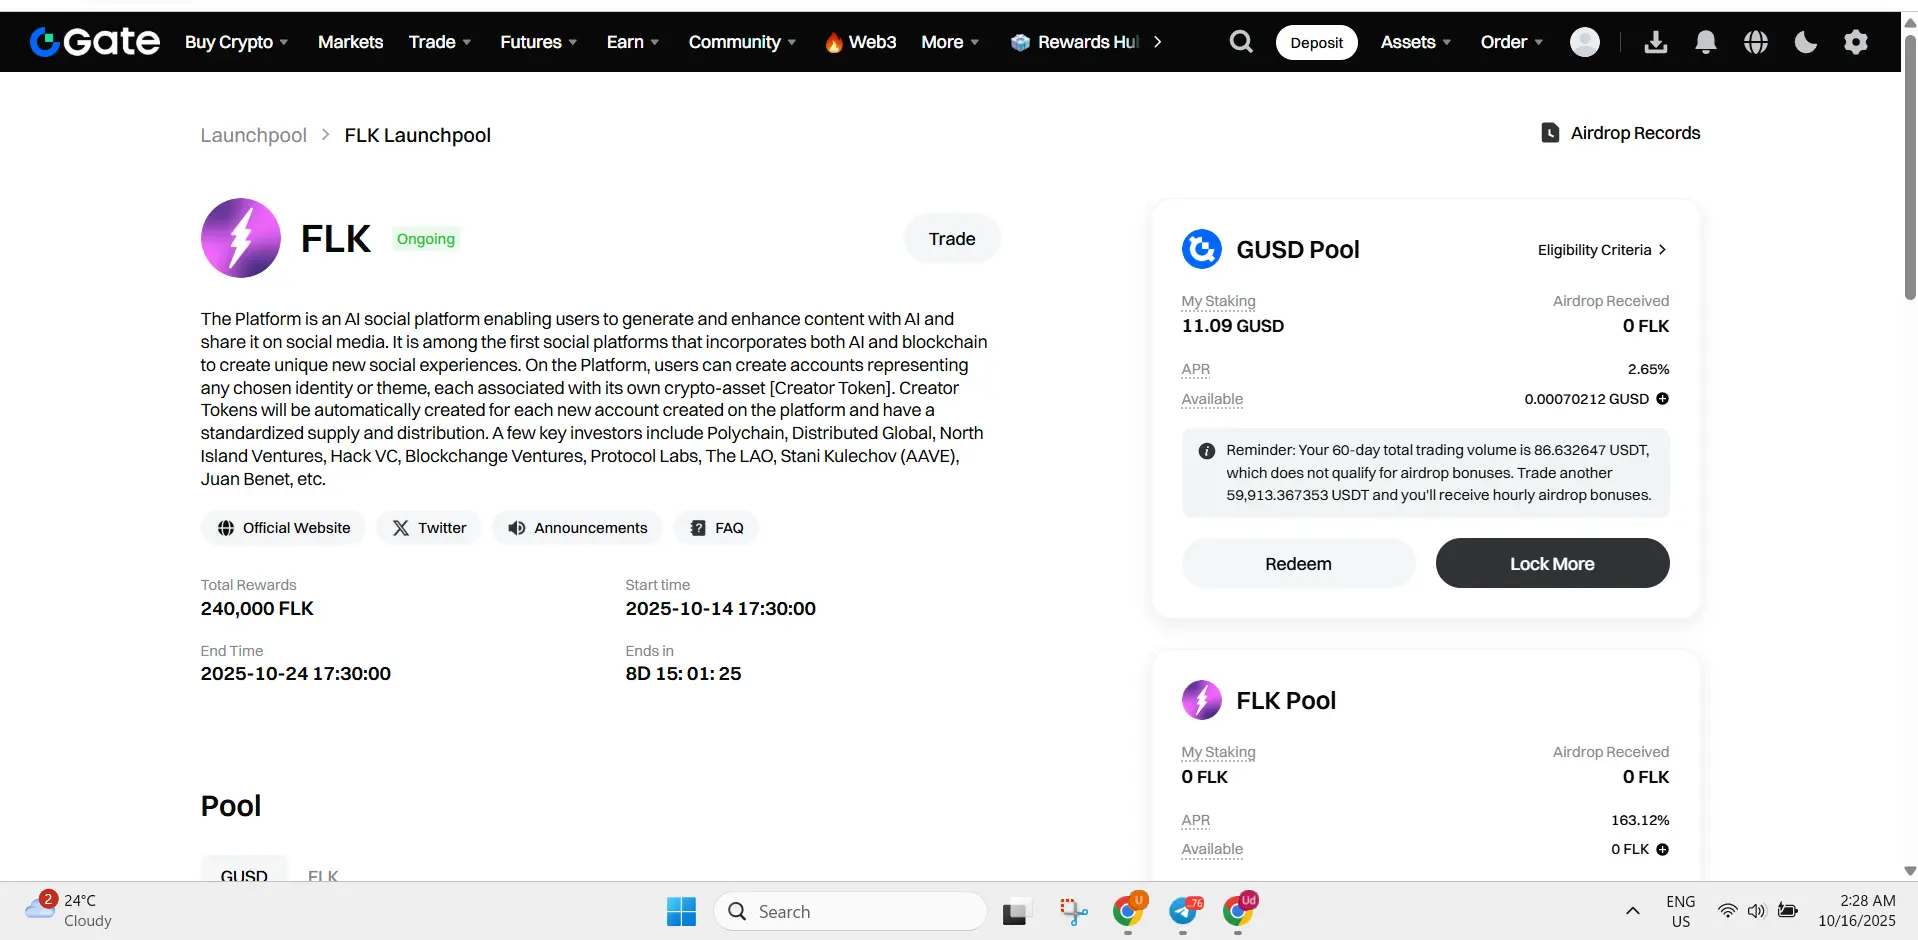
Task: Open the weather widget on the taskbar
Action: click(68, 910)
